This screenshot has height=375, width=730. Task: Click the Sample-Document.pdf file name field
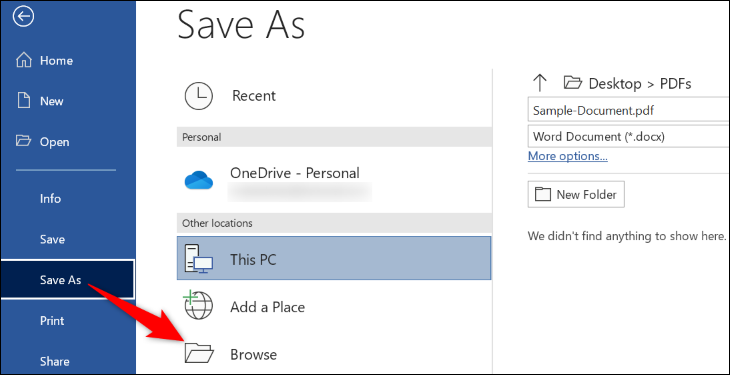(x=629, y=111)
